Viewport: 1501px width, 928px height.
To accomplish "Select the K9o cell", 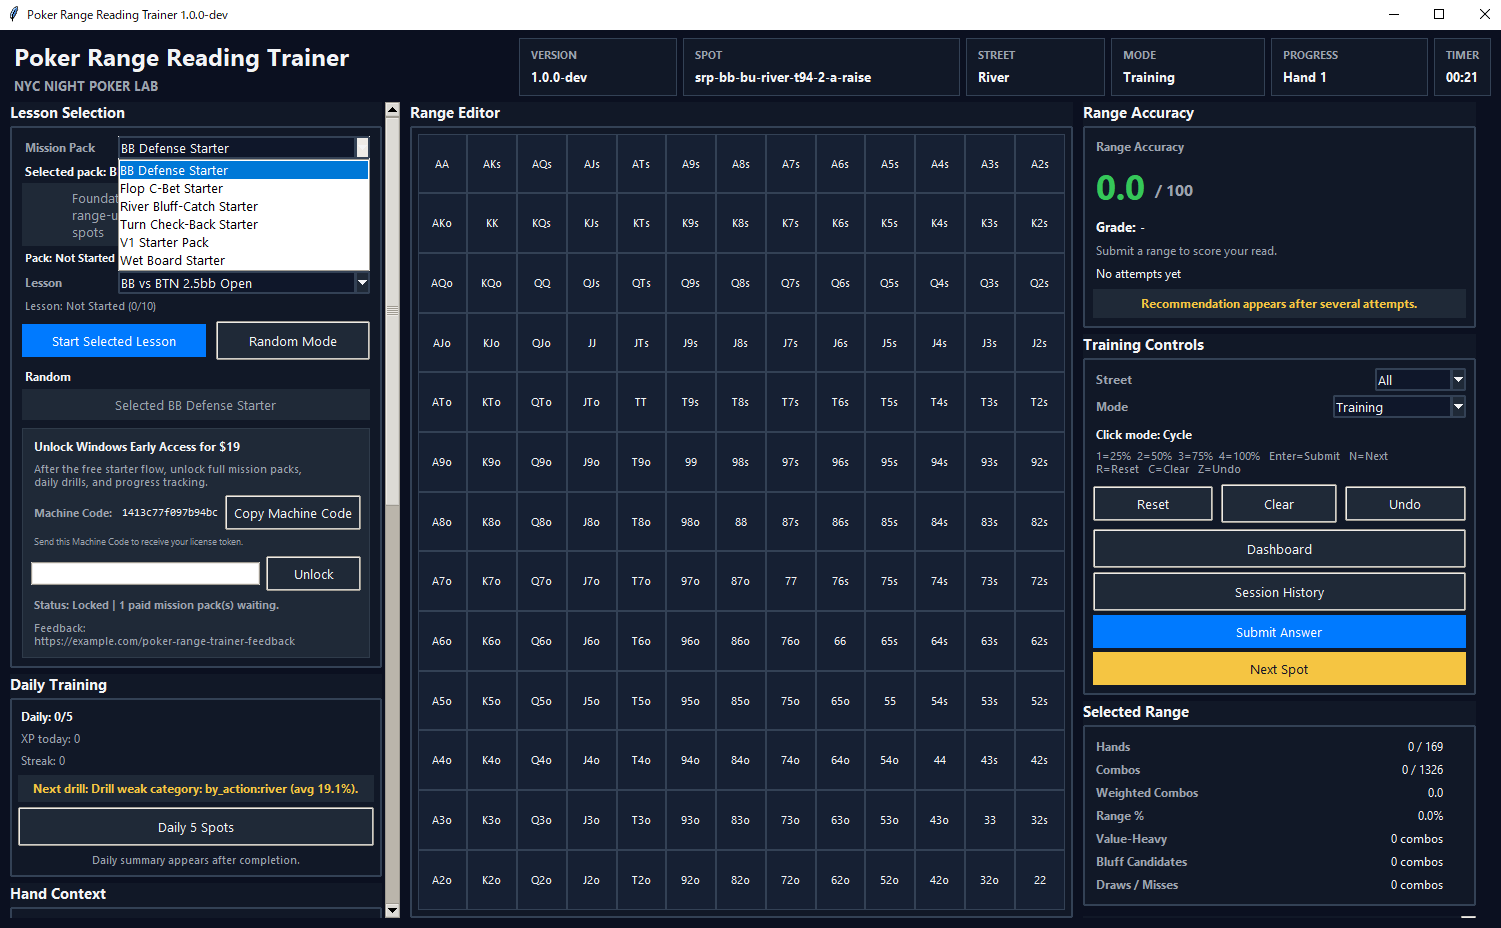I will point(492,462).
